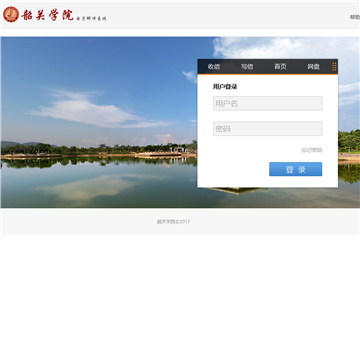Select the 首页 tab

point(280,67)
